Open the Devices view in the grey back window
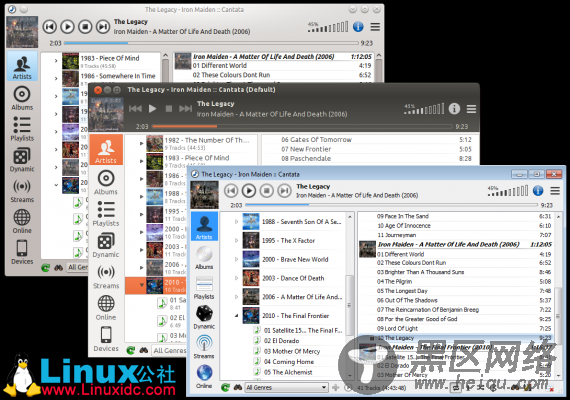Screen dimensions: 570x400 point(22,253)
